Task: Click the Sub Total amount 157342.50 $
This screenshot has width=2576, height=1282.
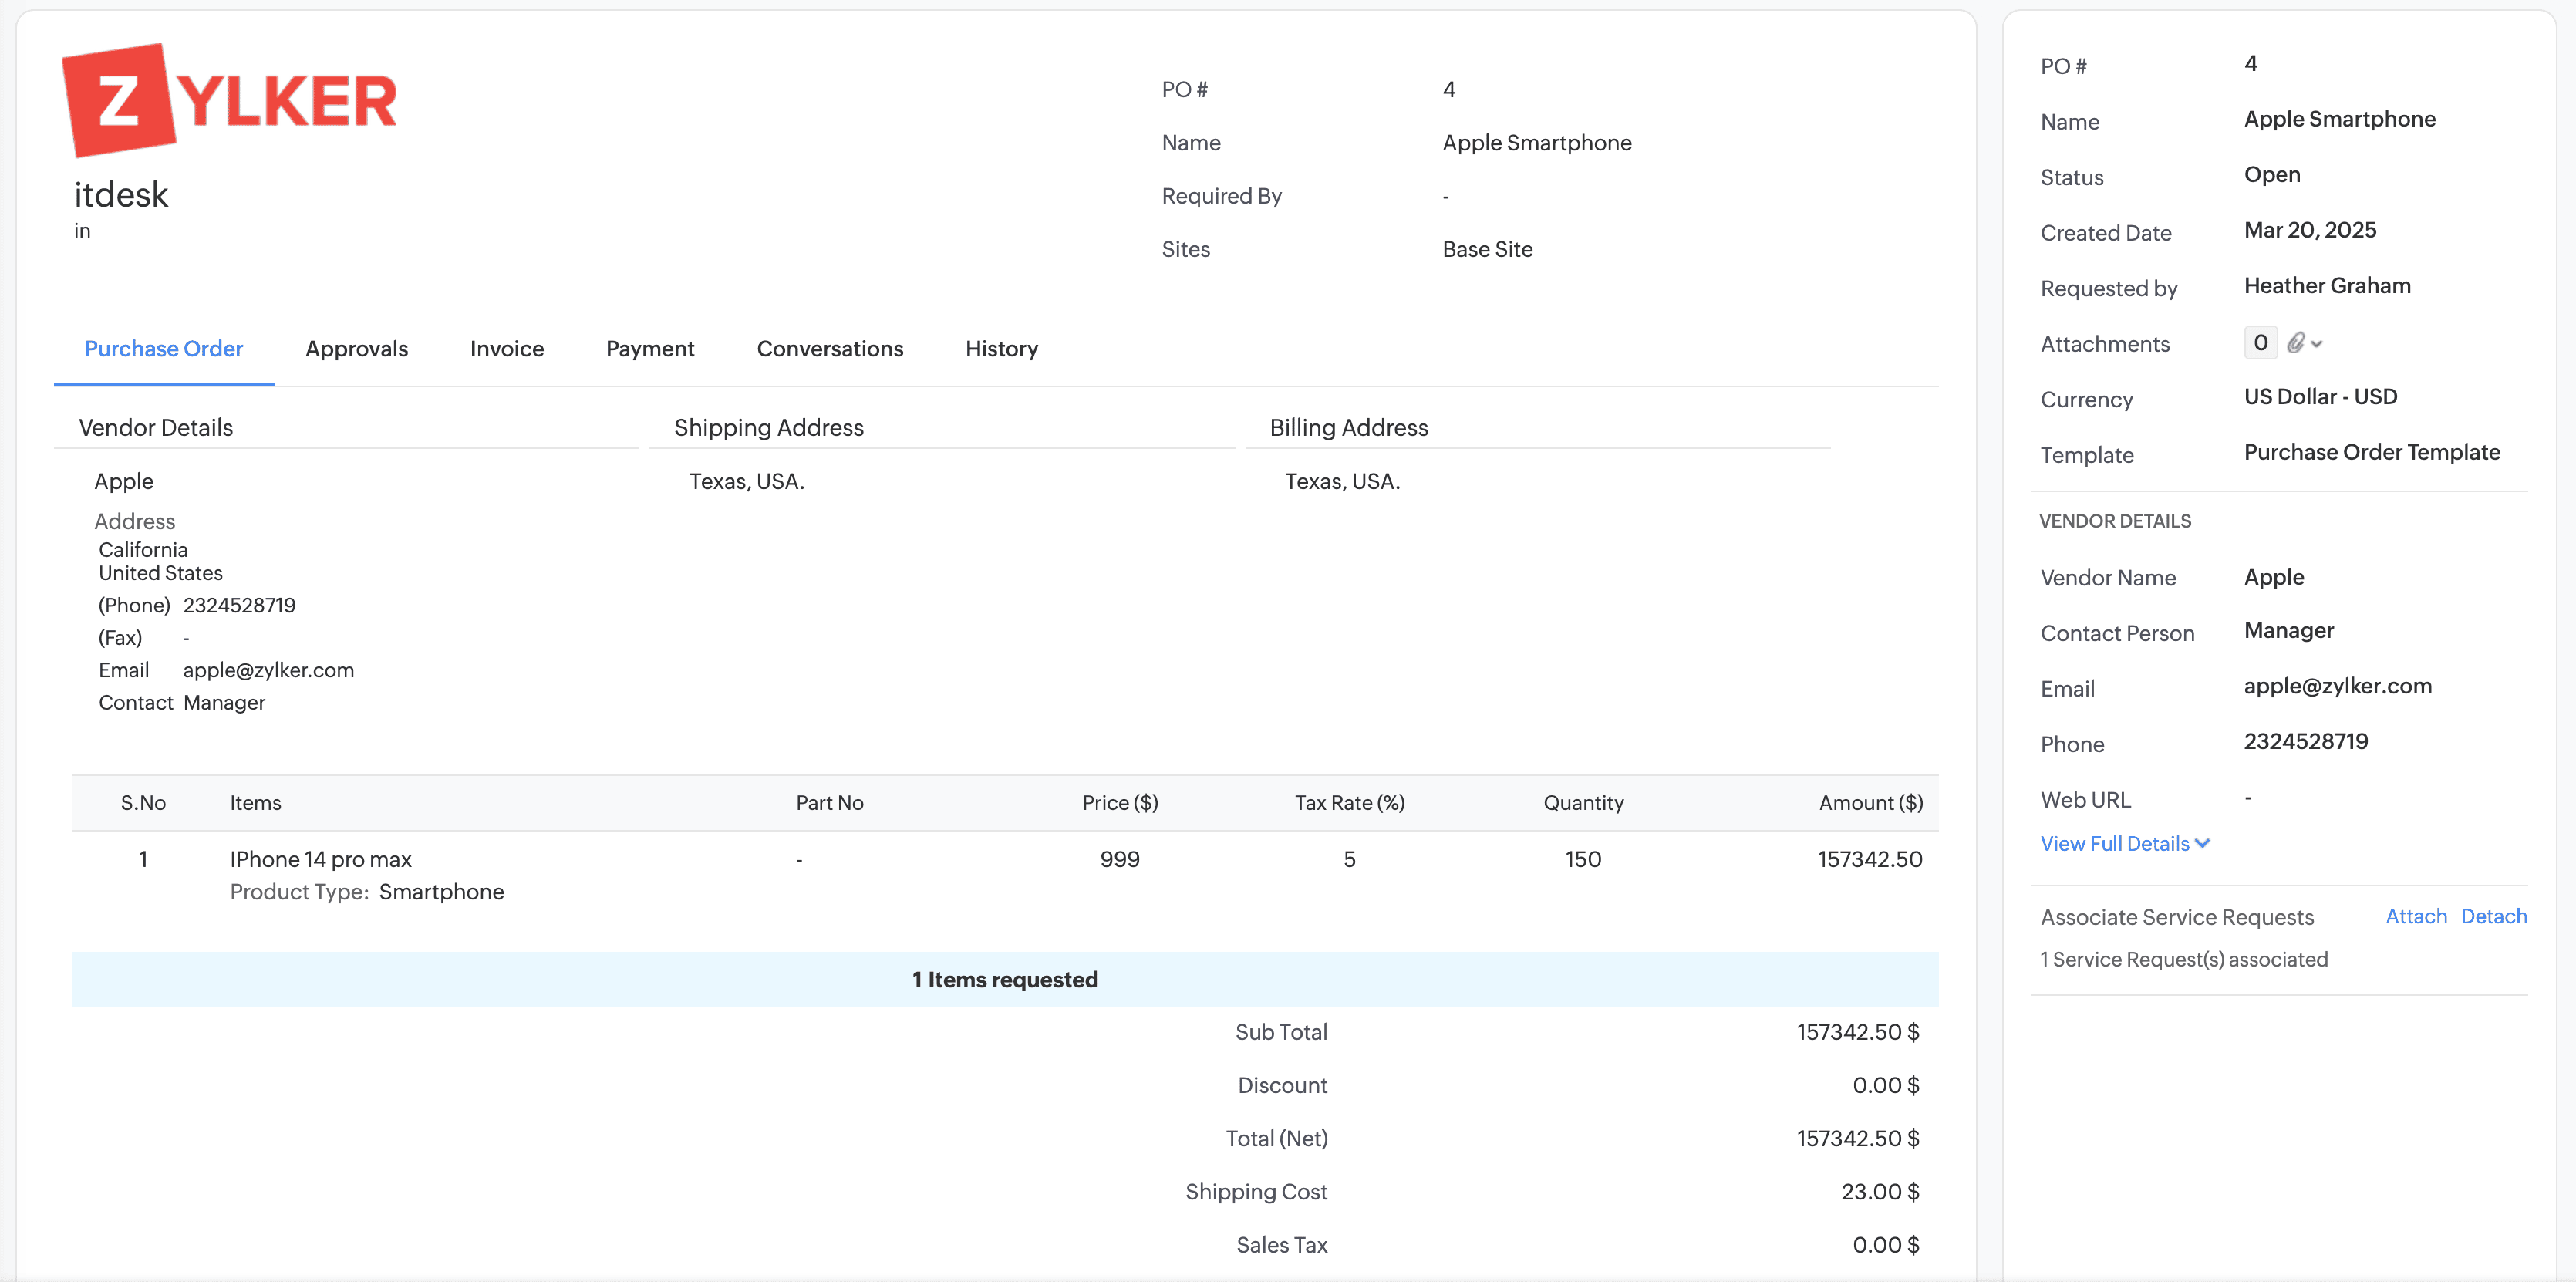Action: point(1858,1032)
